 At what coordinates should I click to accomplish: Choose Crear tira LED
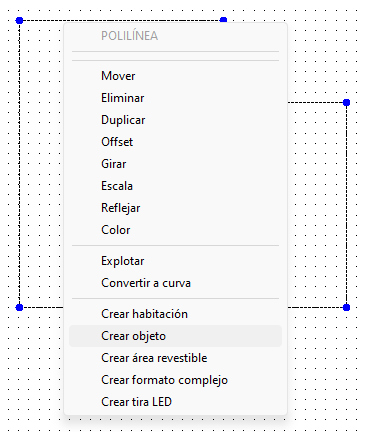click(175, 402)
